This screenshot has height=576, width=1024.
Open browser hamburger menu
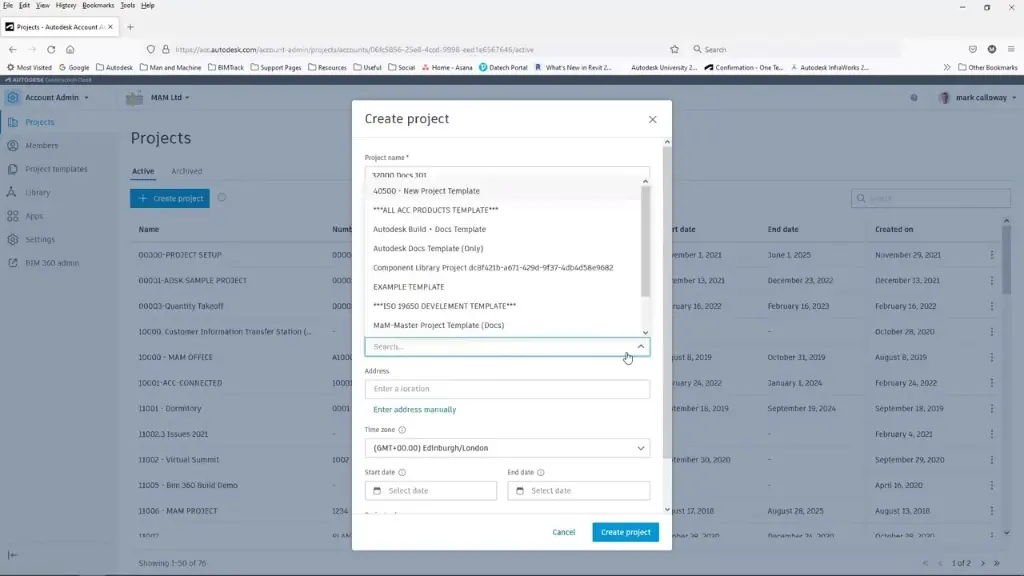tap(1011, 50)
